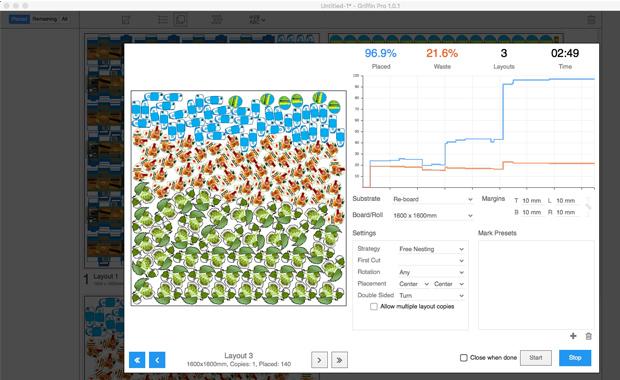Click the highlighted nesting icon in main toolbar
Screen dimensions: 620x380
pyautogui.click(x=181, y=19)
